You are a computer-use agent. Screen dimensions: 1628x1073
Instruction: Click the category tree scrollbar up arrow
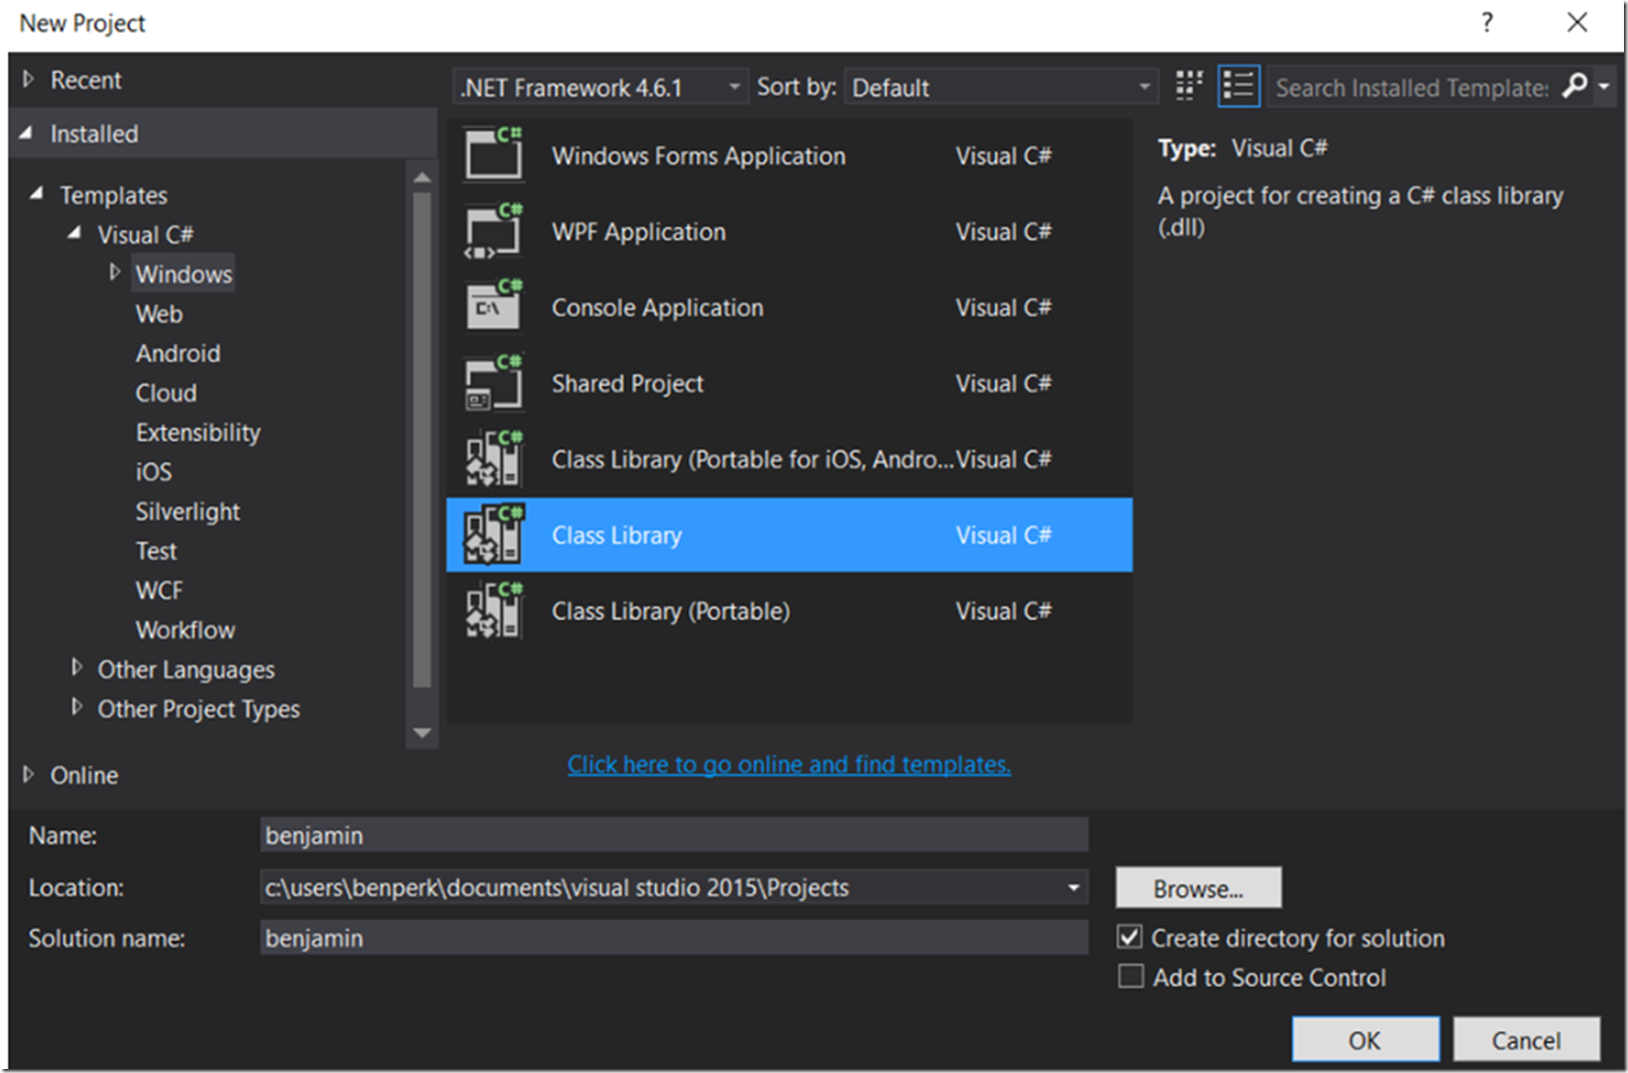pyautogui.click(x=422, y=177)
